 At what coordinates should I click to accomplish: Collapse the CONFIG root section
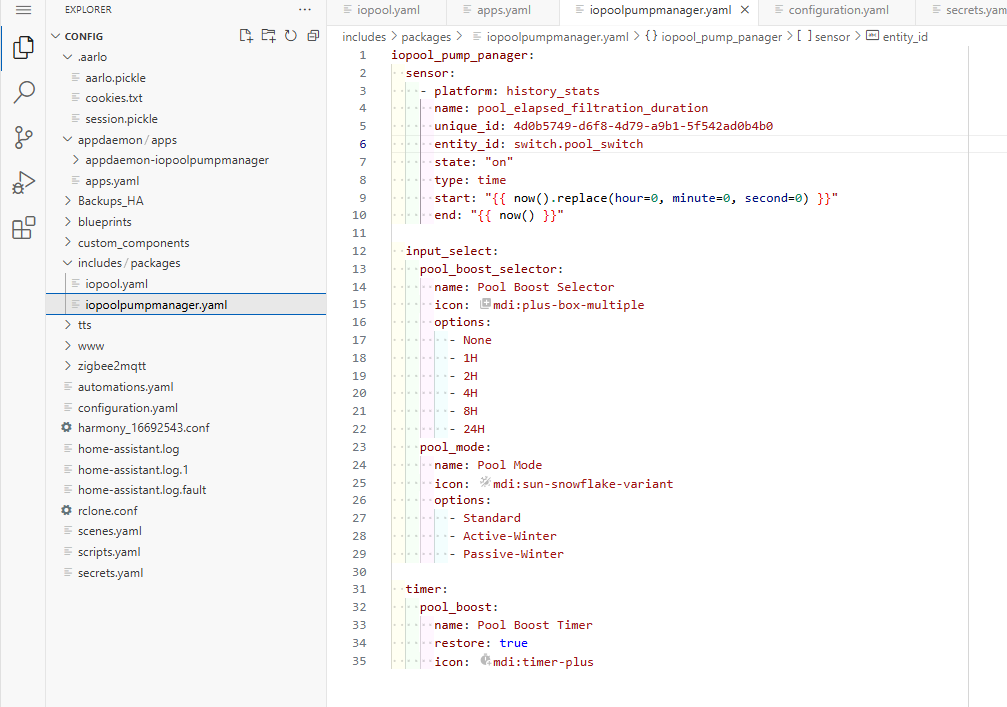(x=56, y=36)
